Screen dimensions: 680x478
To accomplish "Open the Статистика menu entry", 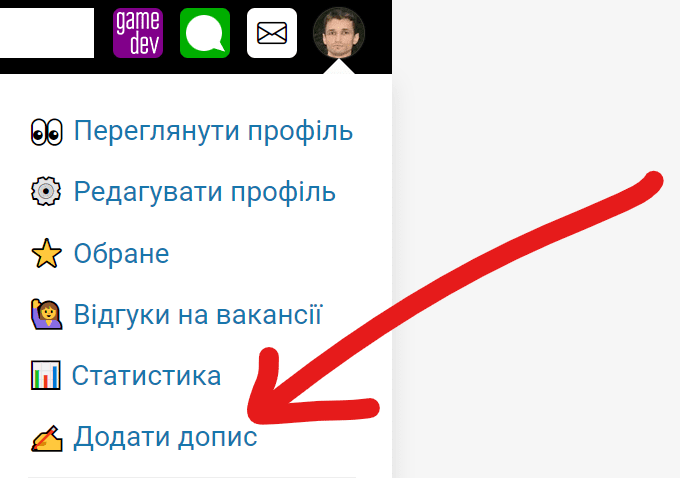I will (147, 375).
